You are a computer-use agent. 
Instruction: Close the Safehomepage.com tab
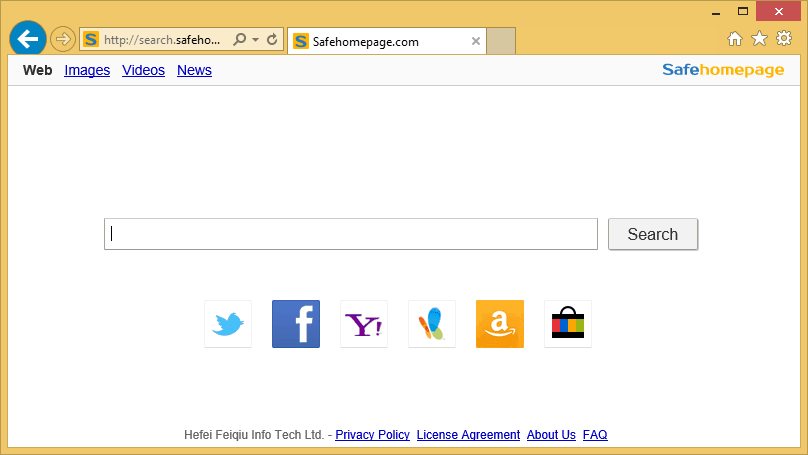pos(476,41)
